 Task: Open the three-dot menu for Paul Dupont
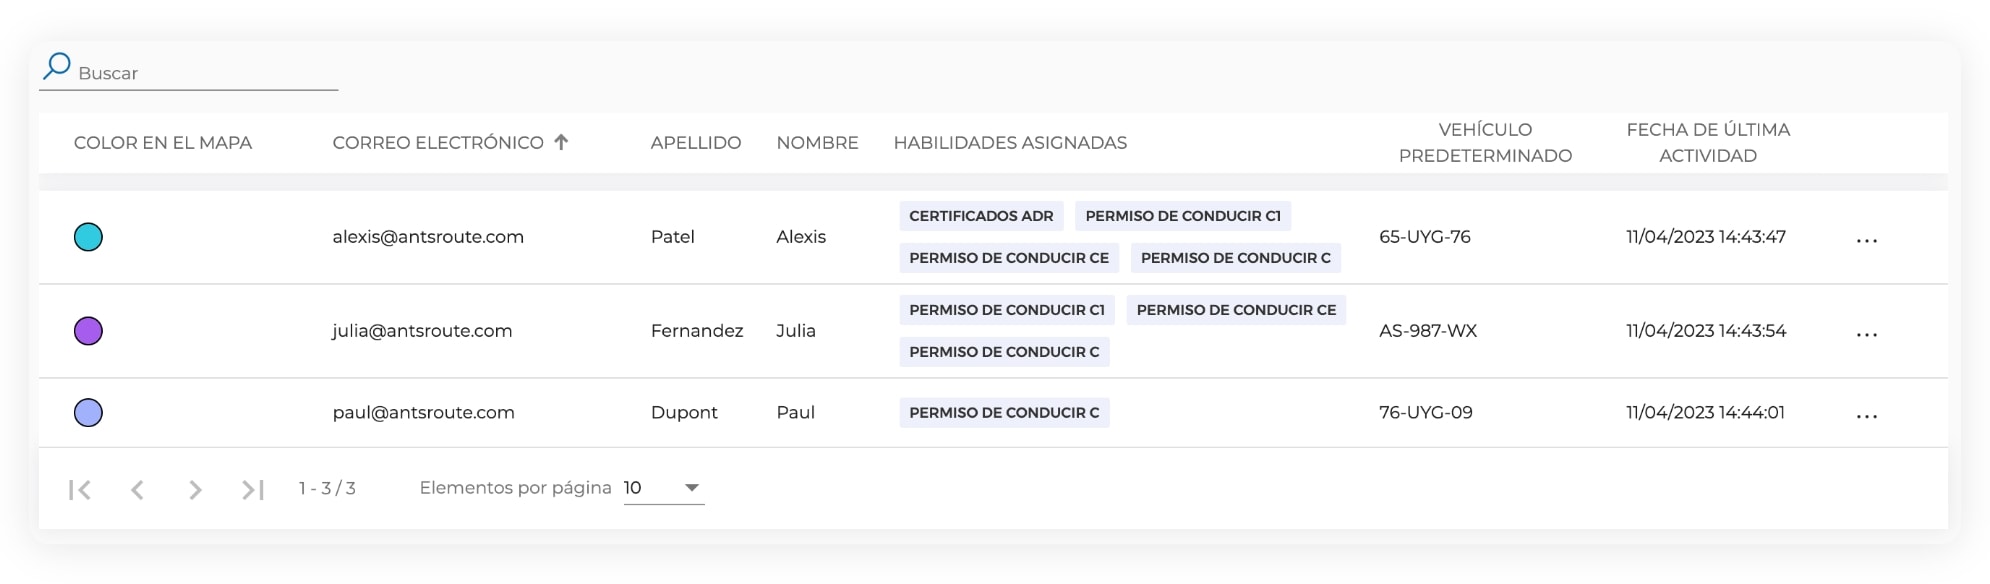tap(1866, 416)
